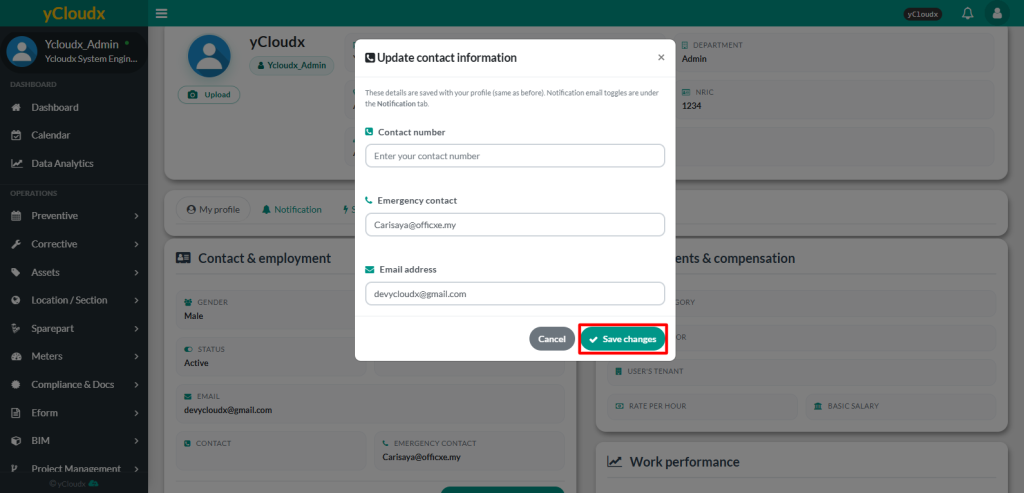1024x493 pixels.
Task: Click the USER'S TENANT field
Action: tap(801, 372)
